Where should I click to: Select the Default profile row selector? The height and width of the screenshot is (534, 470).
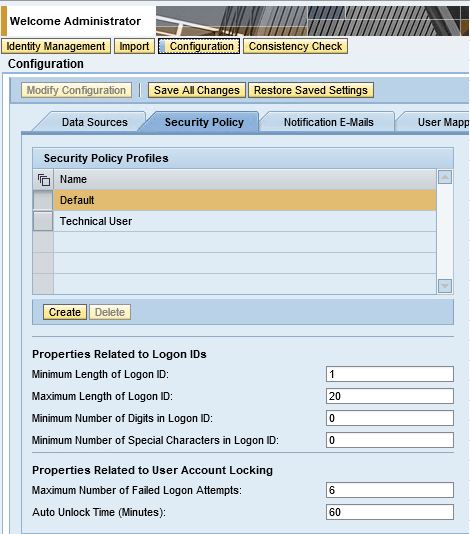tap(43, 200)
